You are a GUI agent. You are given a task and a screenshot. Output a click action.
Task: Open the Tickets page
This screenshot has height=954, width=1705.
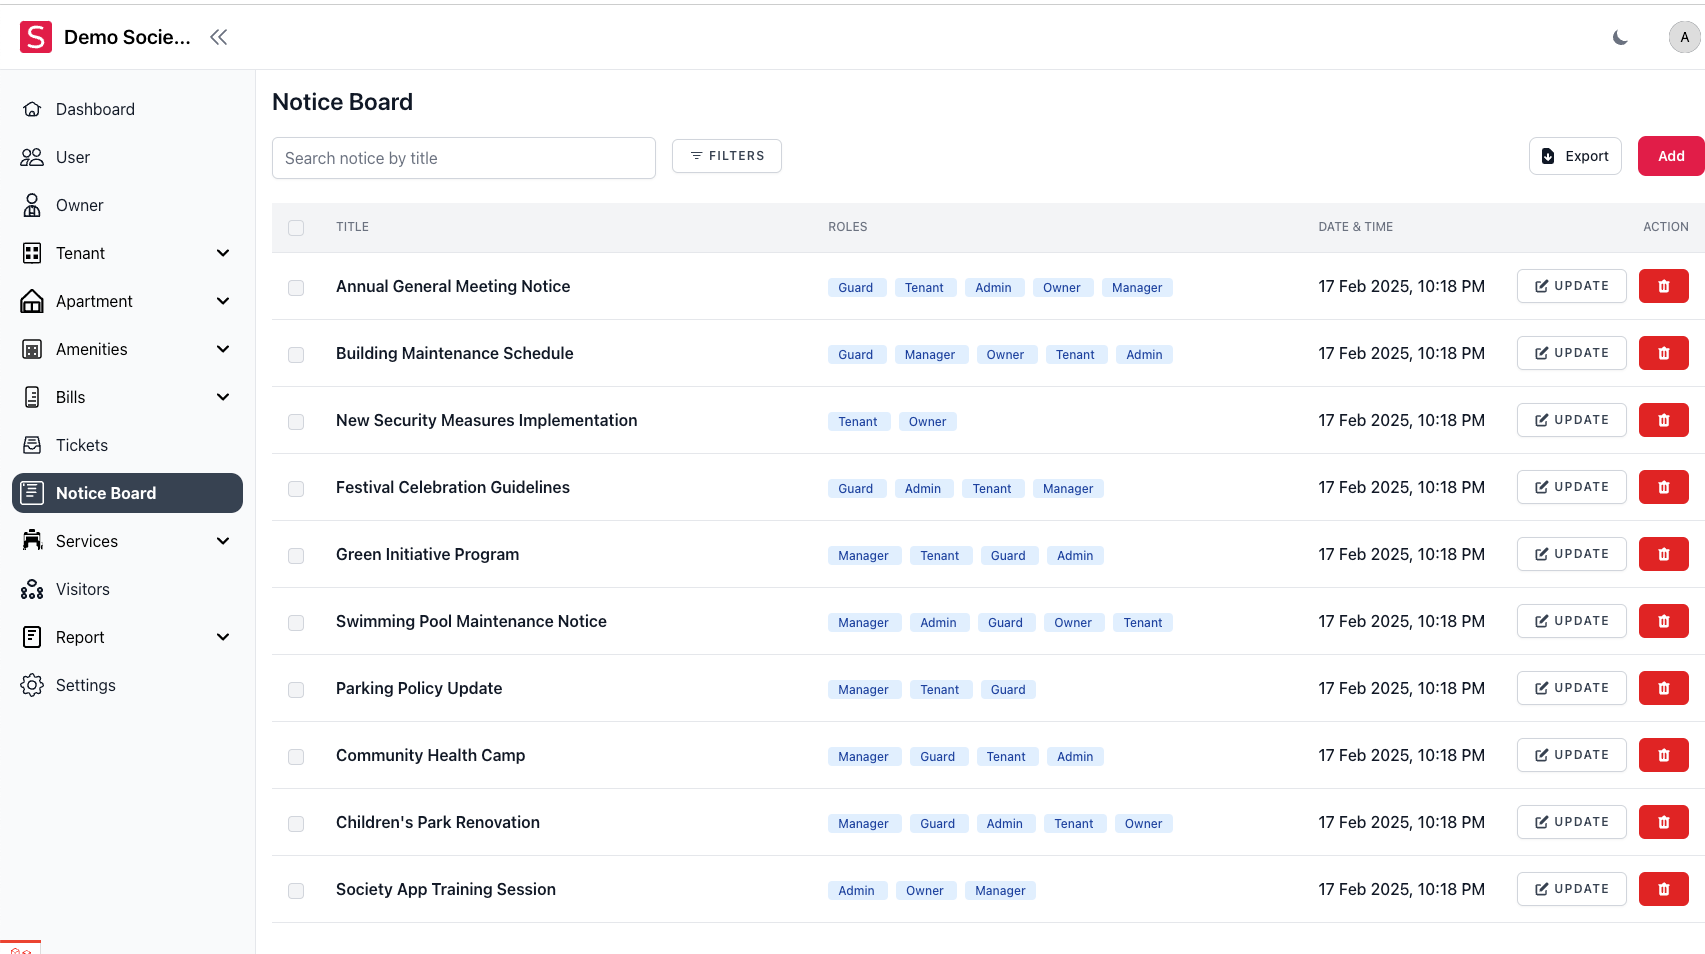coord(82,445)
